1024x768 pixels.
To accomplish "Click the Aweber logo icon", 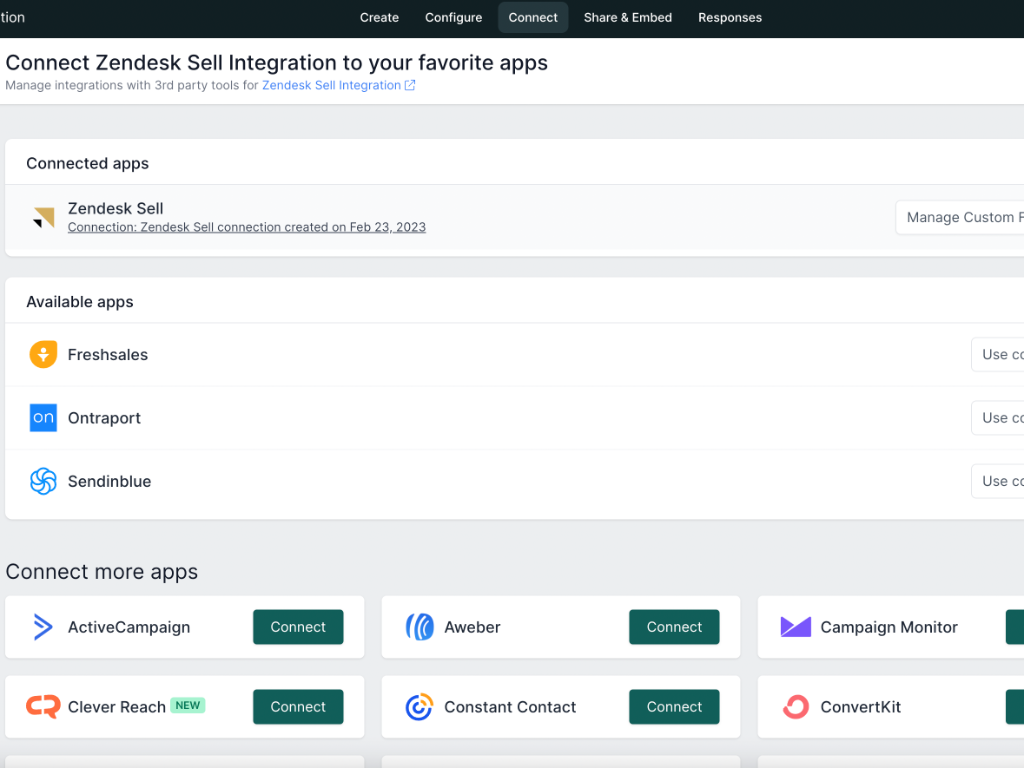I will (419, 627).
